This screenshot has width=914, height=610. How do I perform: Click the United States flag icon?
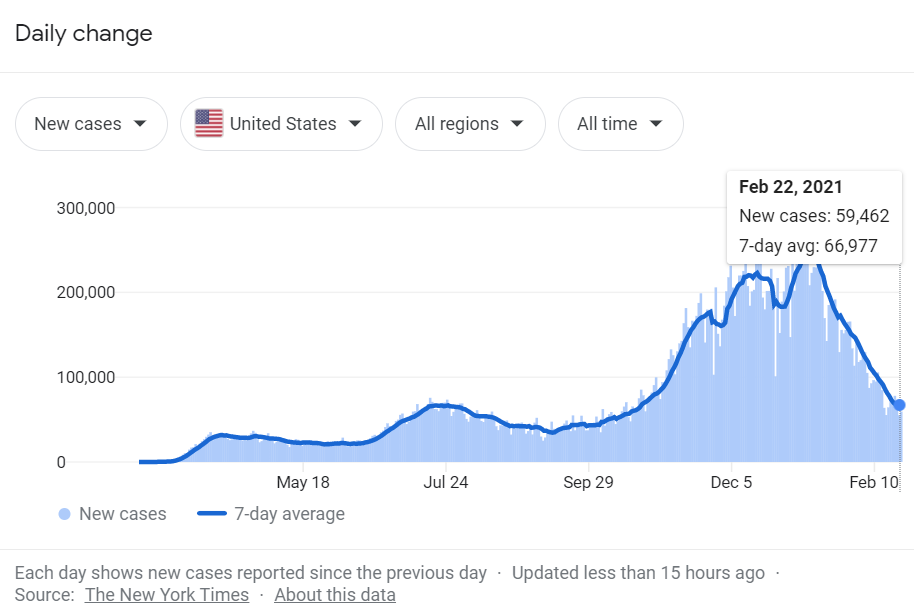coord(209,124)
